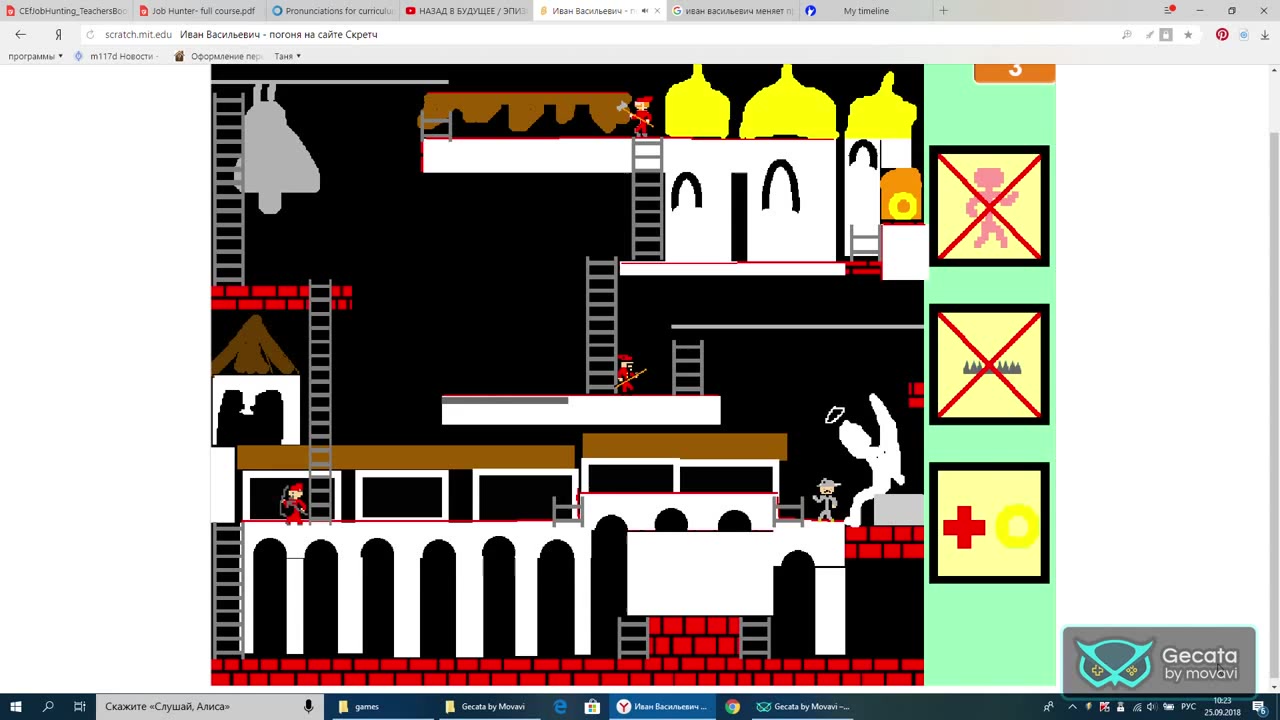Click the large gray bell
The width and height of the screenshot is (1280, 720).
pos(275,150)
